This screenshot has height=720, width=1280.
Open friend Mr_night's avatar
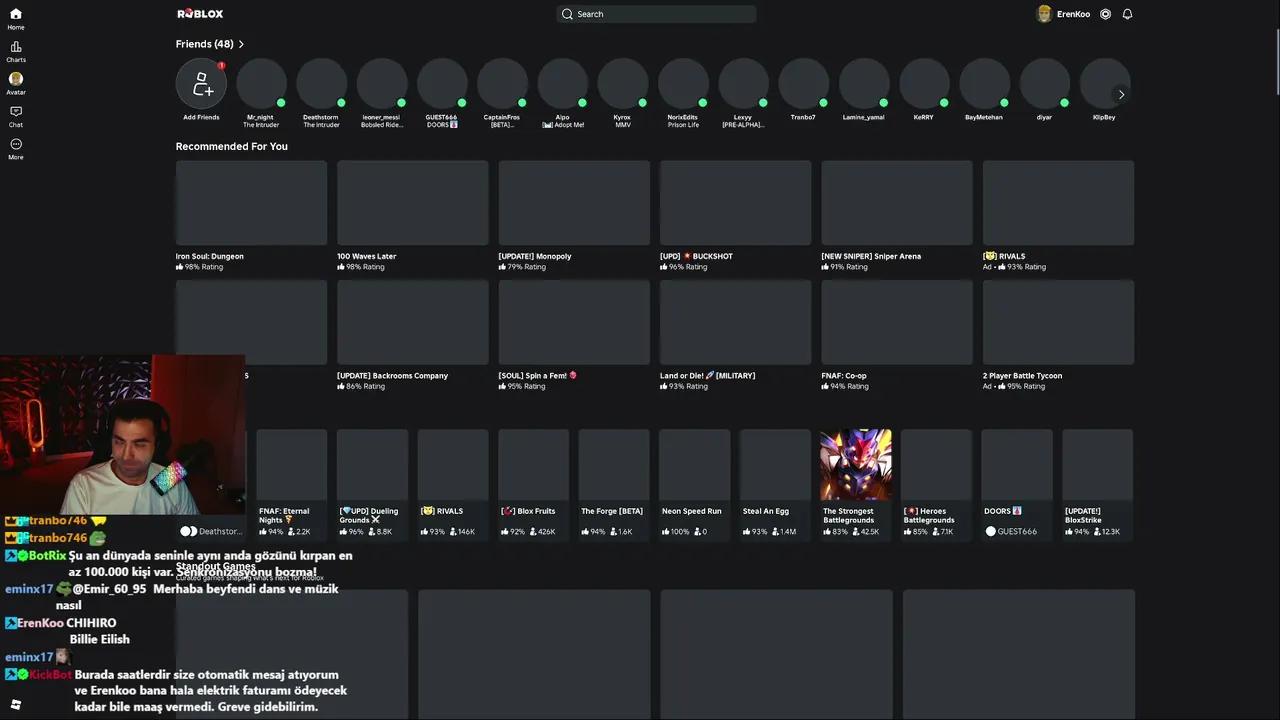tap(261, 83)
